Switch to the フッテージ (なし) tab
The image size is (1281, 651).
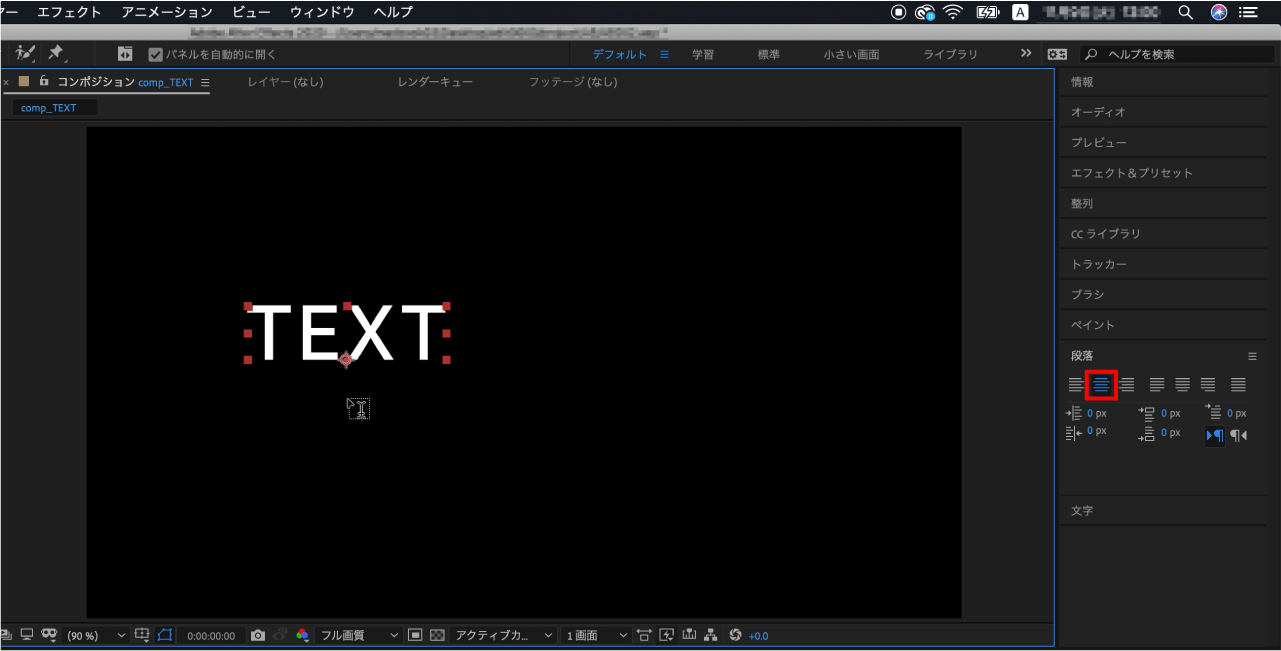click(x=573, y=82)
